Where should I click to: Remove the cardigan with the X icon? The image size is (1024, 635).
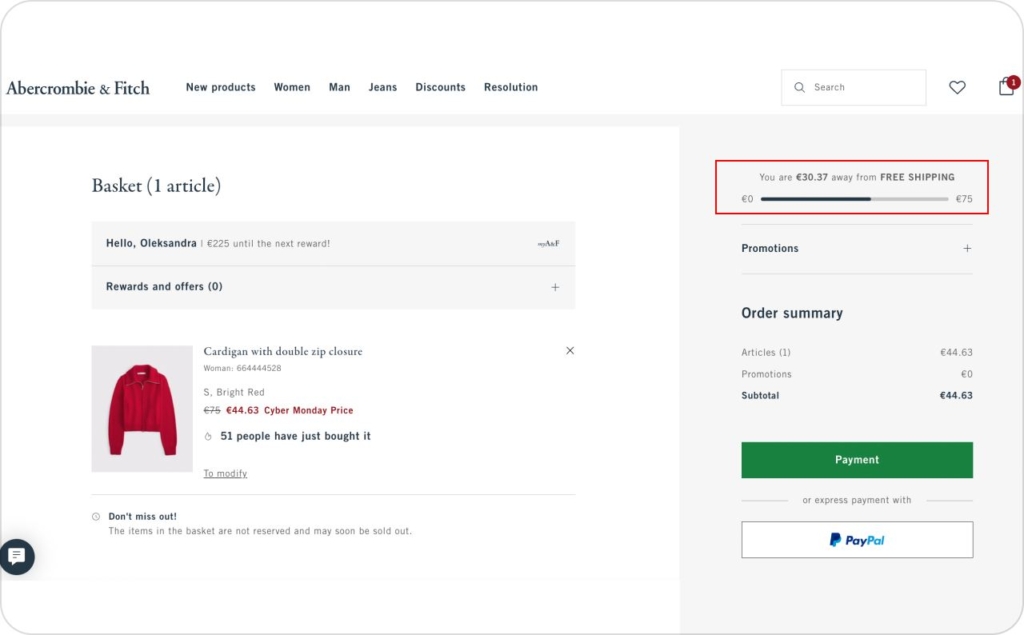click(x=570, y=351)
